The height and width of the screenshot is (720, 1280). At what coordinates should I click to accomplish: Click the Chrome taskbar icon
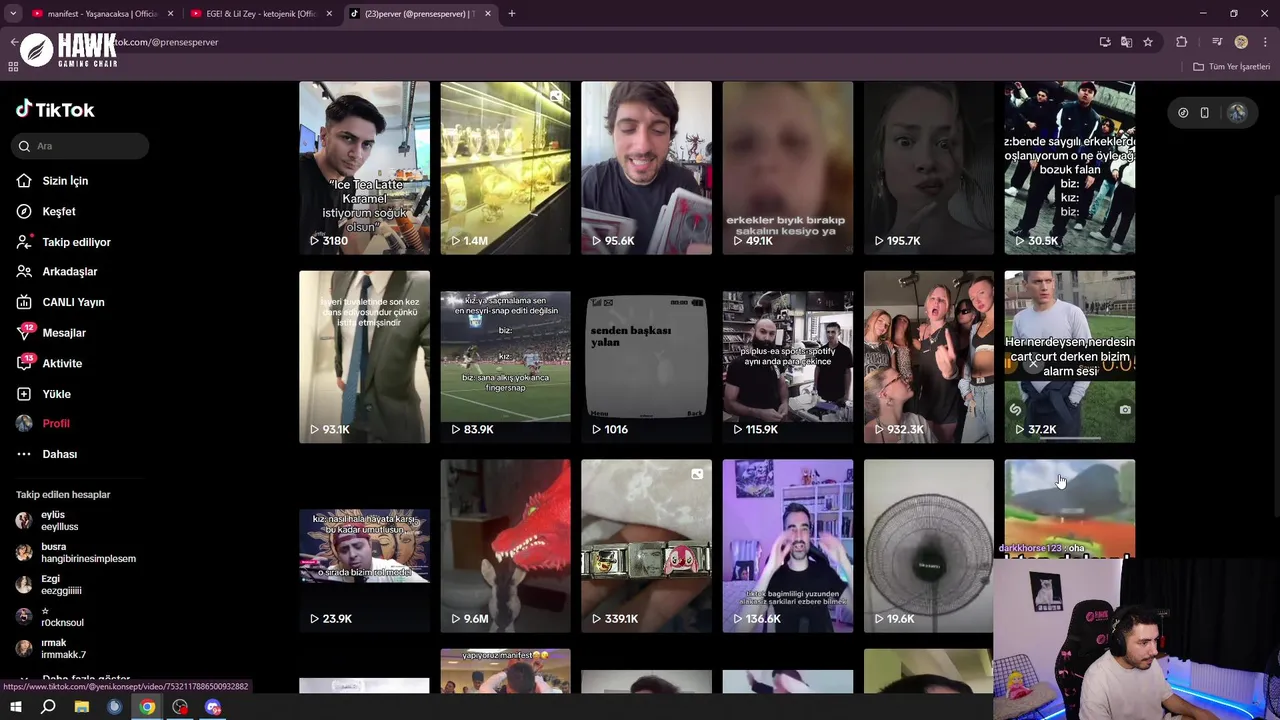click(147, 707)
